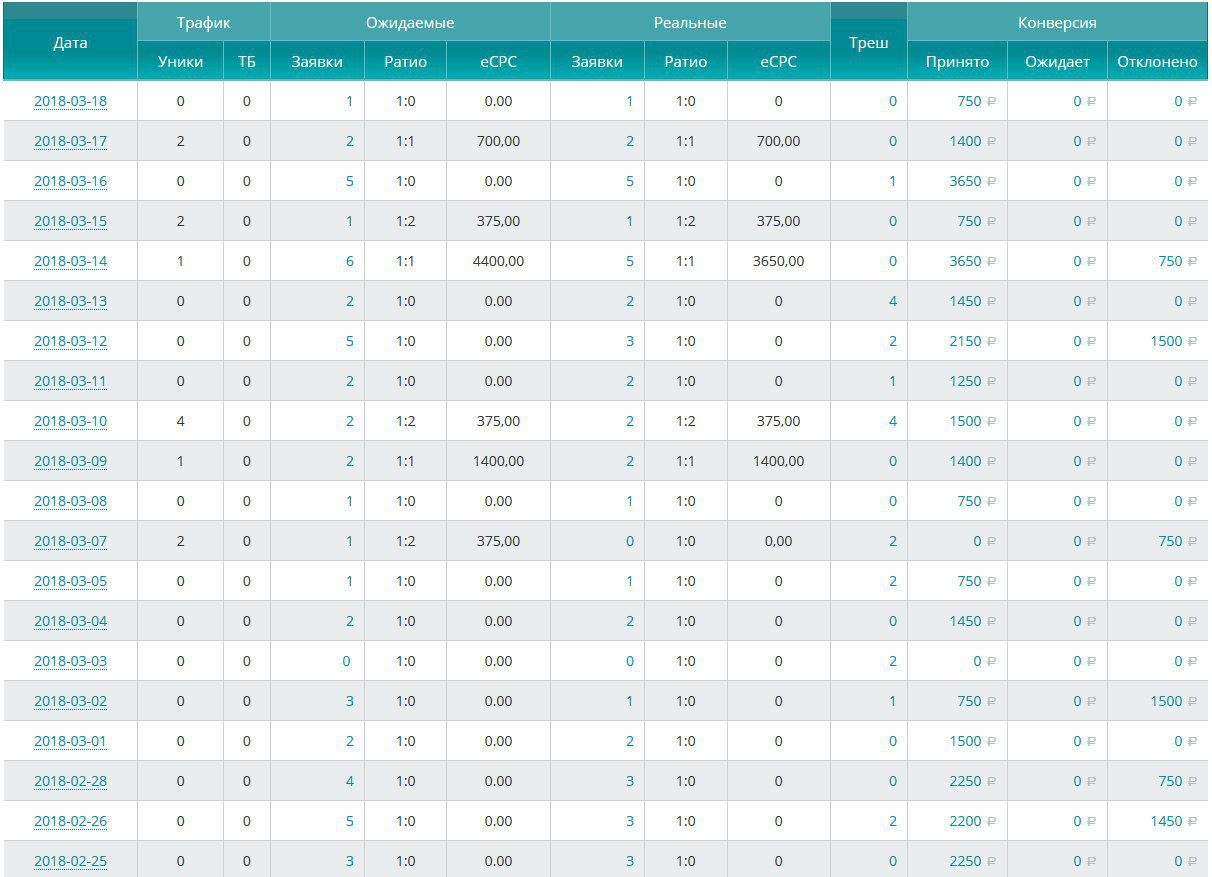Click the Отклонено column header
The width and height of the screenshot is (1212, 877).
point(1157,62)
